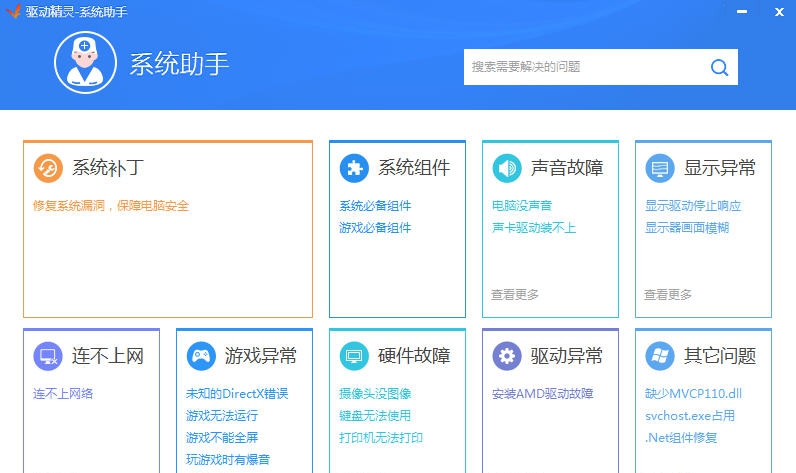This screenshot has width=796, height=473.
Task: Click the 显示异常 monitor icon
Action: 660,168
